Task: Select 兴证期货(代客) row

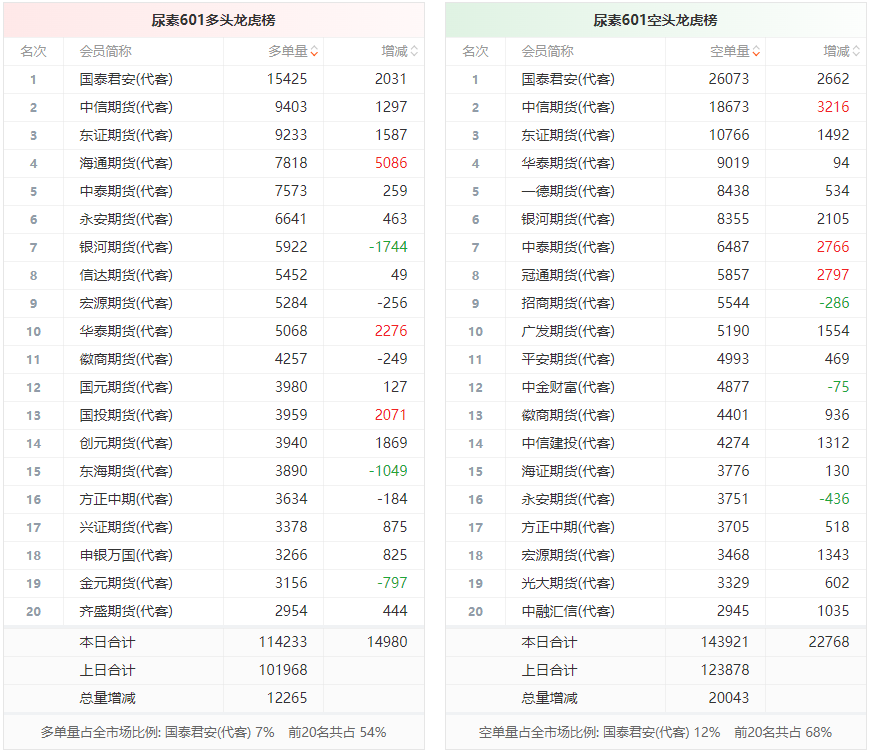Action: point(214,527)
